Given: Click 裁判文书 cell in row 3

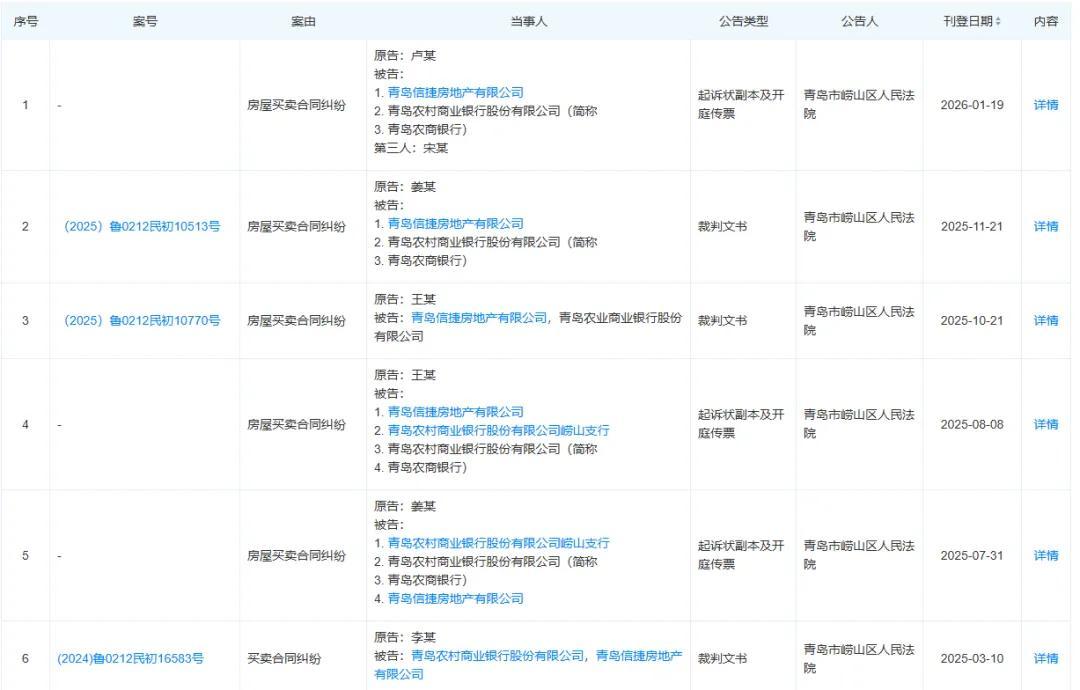Looking at the screenshot, I should 723,320.
